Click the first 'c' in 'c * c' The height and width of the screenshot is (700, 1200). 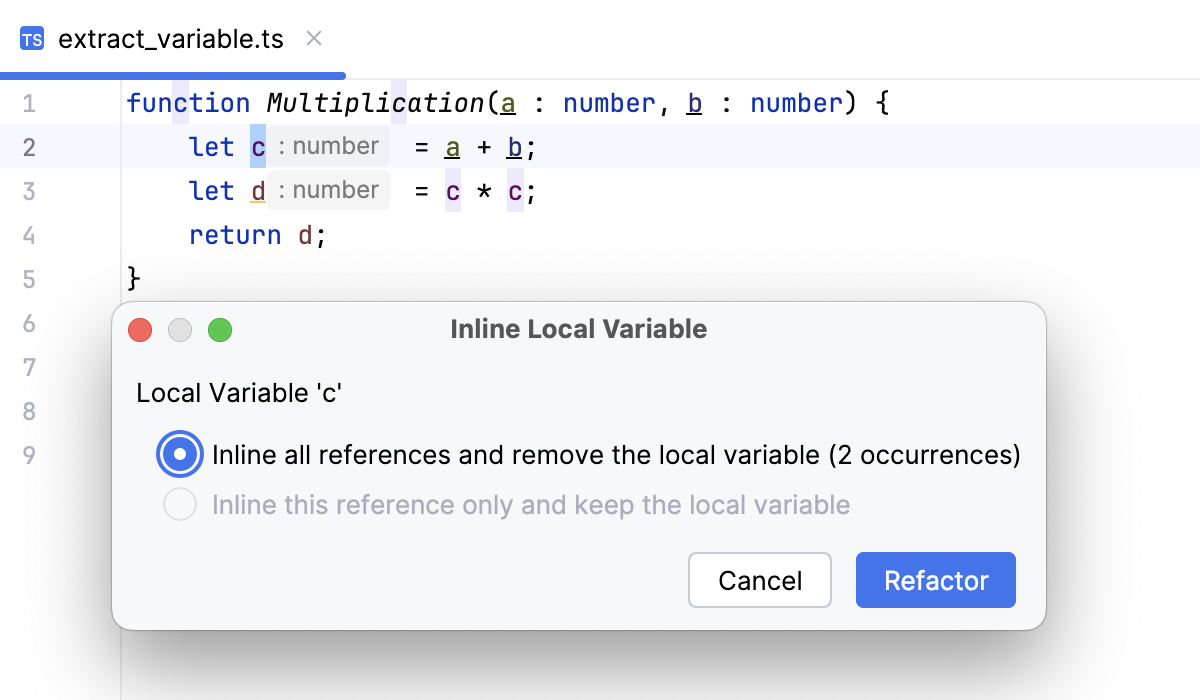tap(453, 191)
